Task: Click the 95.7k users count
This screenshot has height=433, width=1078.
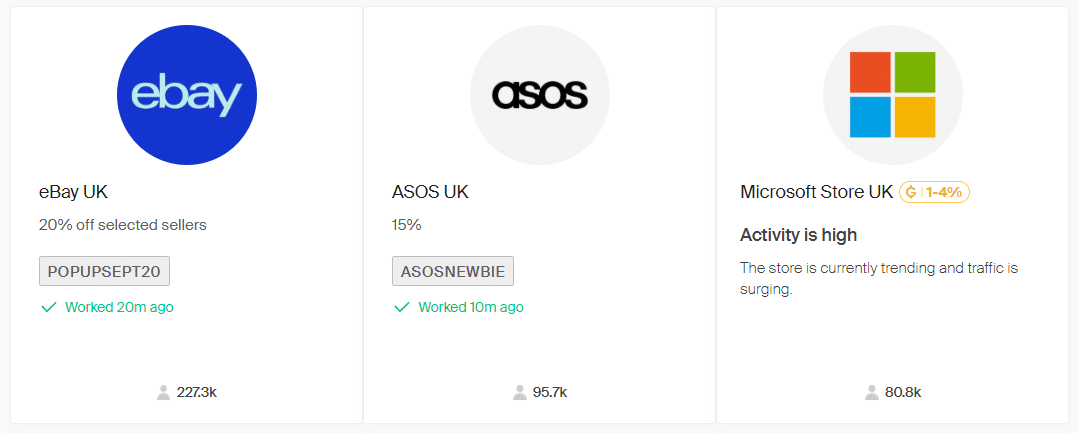Action: (550, 392)
